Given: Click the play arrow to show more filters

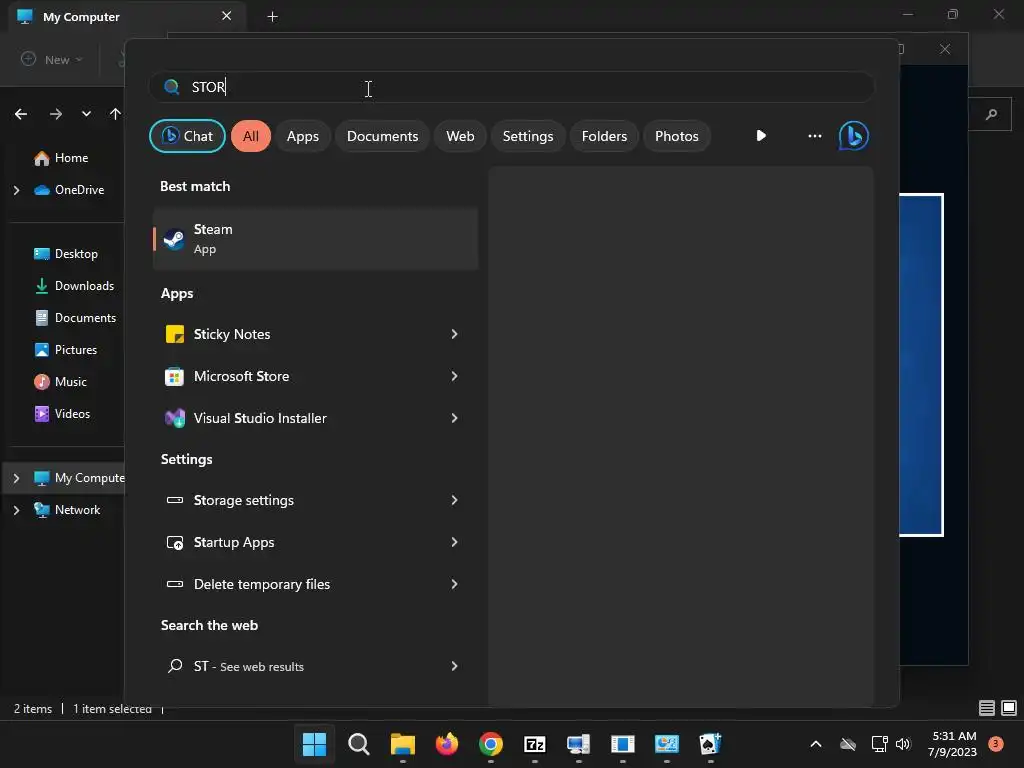Looking at the screenshot, I should click(761, 136).
